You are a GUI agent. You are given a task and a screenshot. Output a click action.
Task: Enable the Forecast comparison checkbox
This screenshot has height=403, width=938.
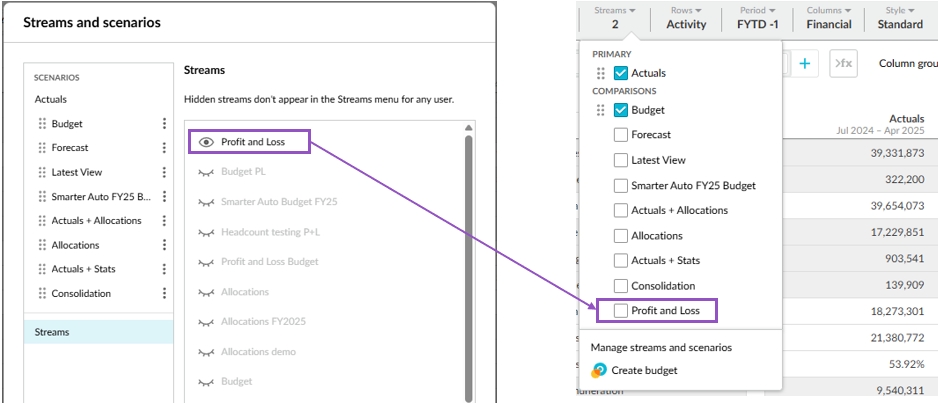tap(621, 135)
